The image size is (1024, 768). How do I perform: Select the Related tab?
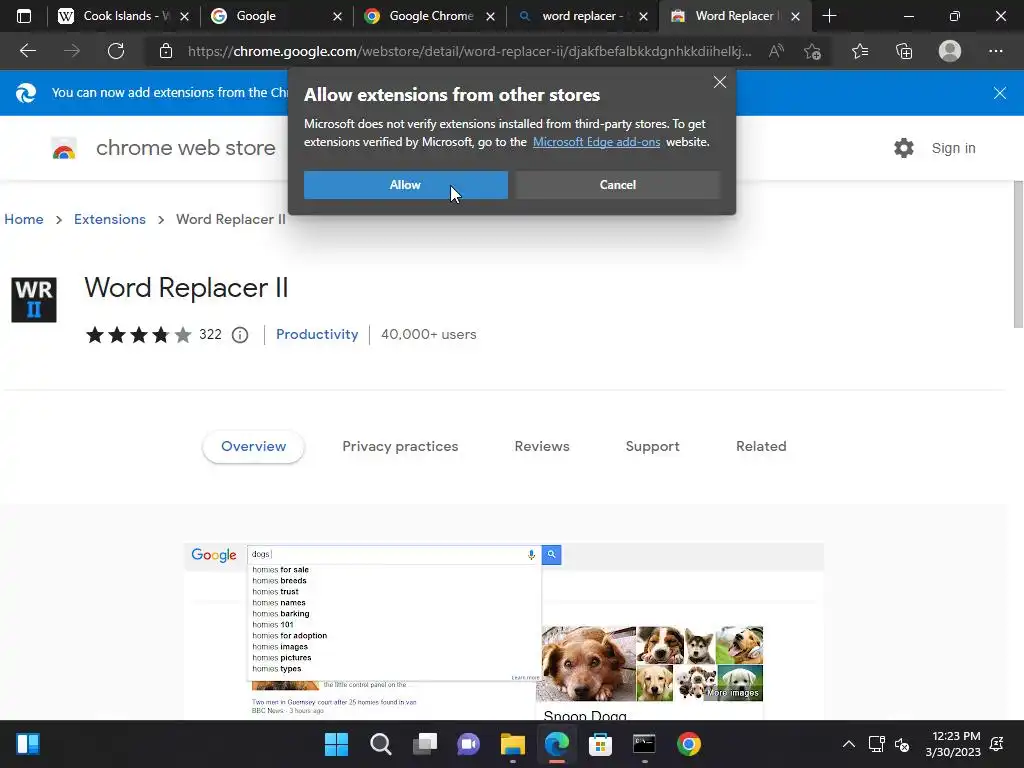761,447
